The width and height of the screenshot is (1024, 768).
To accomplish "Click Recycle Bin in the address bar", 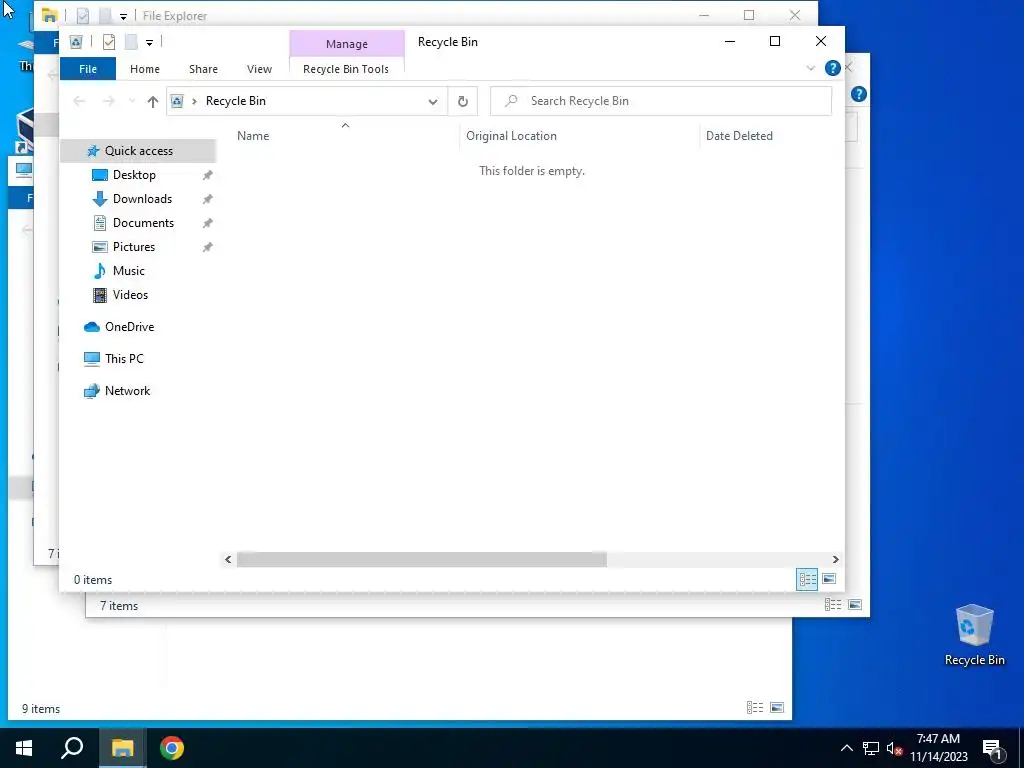I will click(x=236, y=101).
